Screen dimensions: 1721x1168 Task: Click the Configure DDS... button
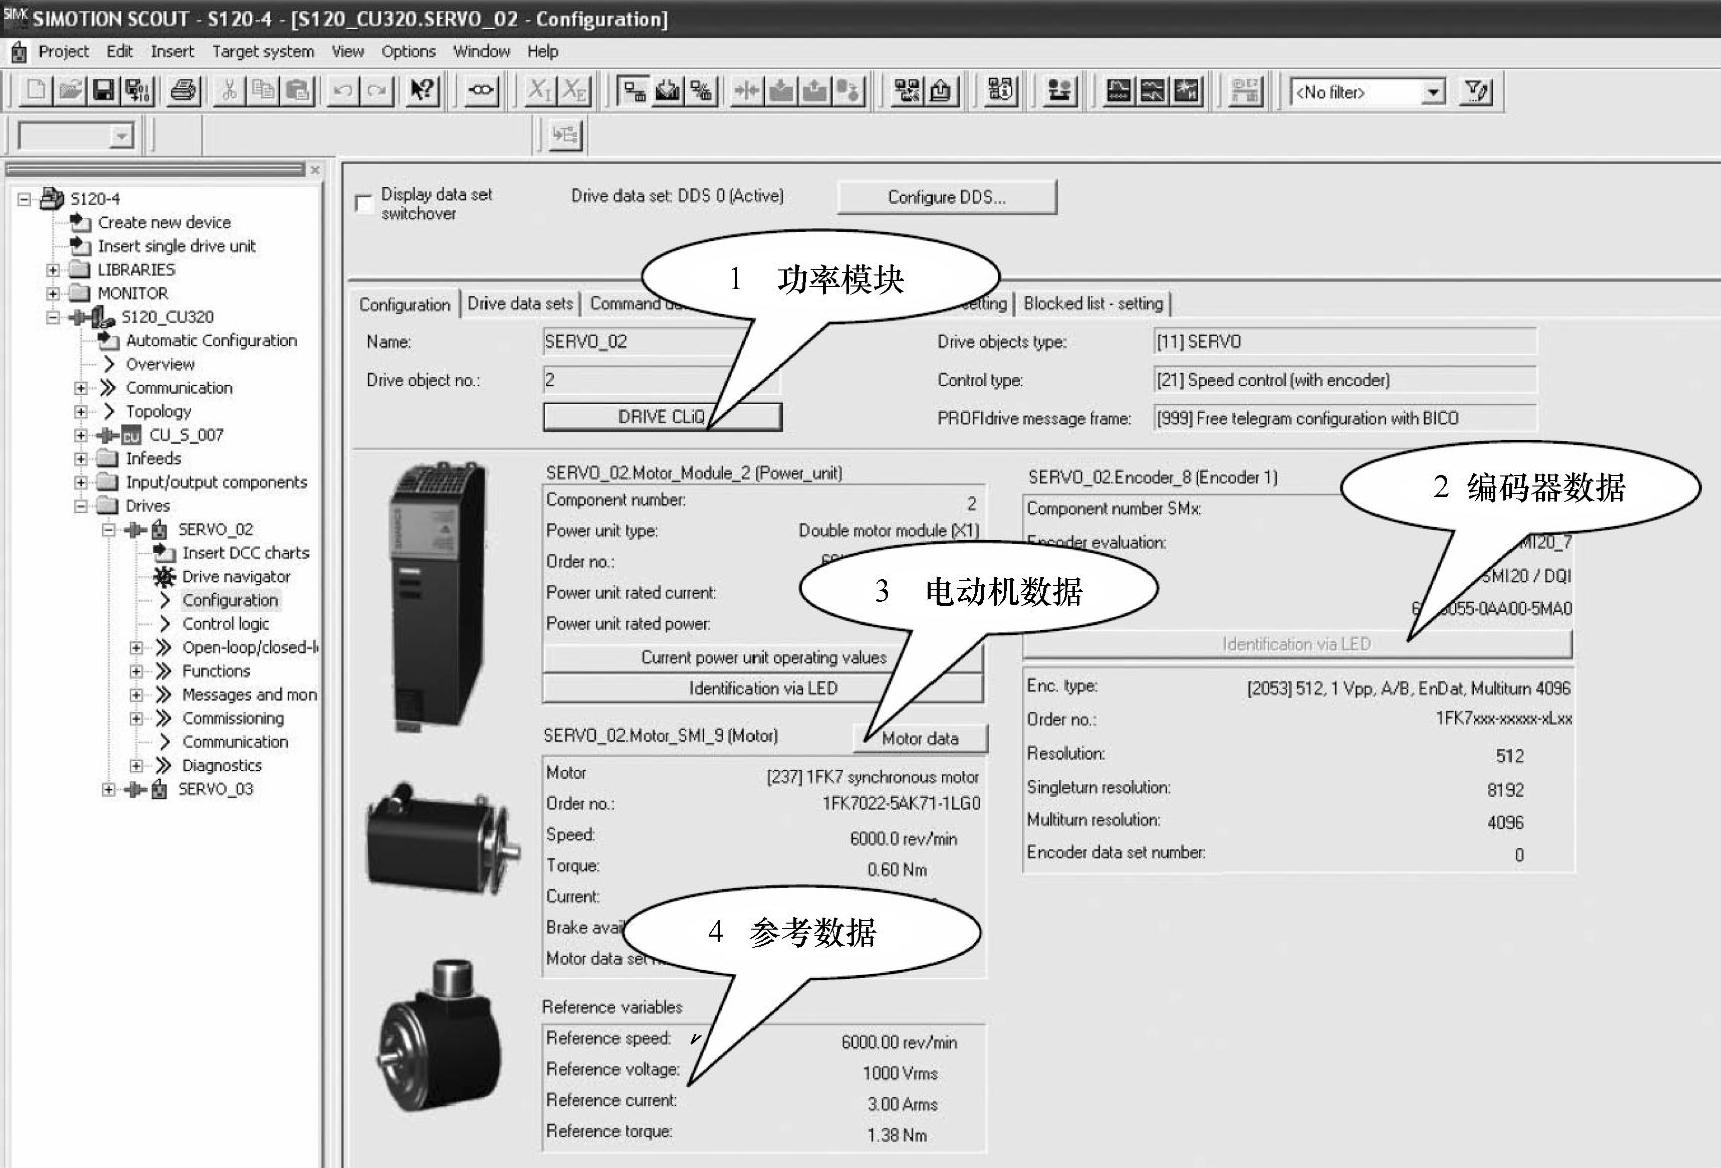point(946,197)
